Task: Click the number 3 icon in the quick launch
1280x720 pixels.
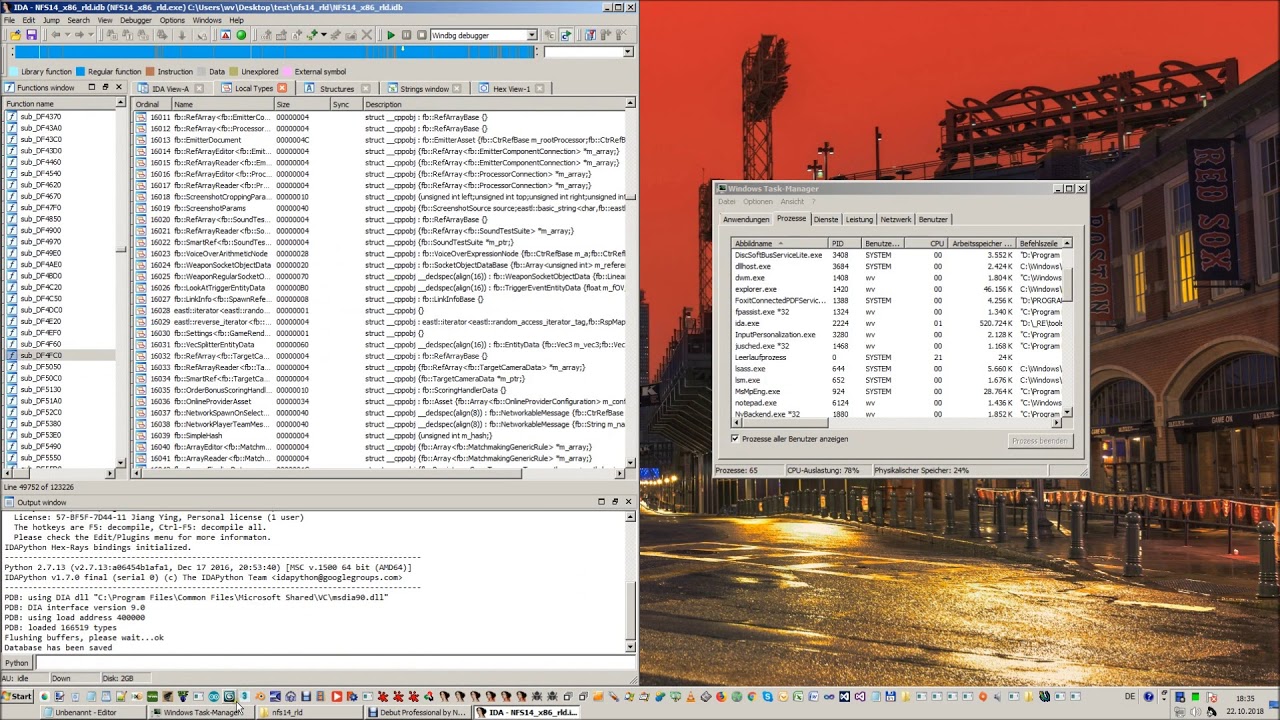Action: click(244, 696)
